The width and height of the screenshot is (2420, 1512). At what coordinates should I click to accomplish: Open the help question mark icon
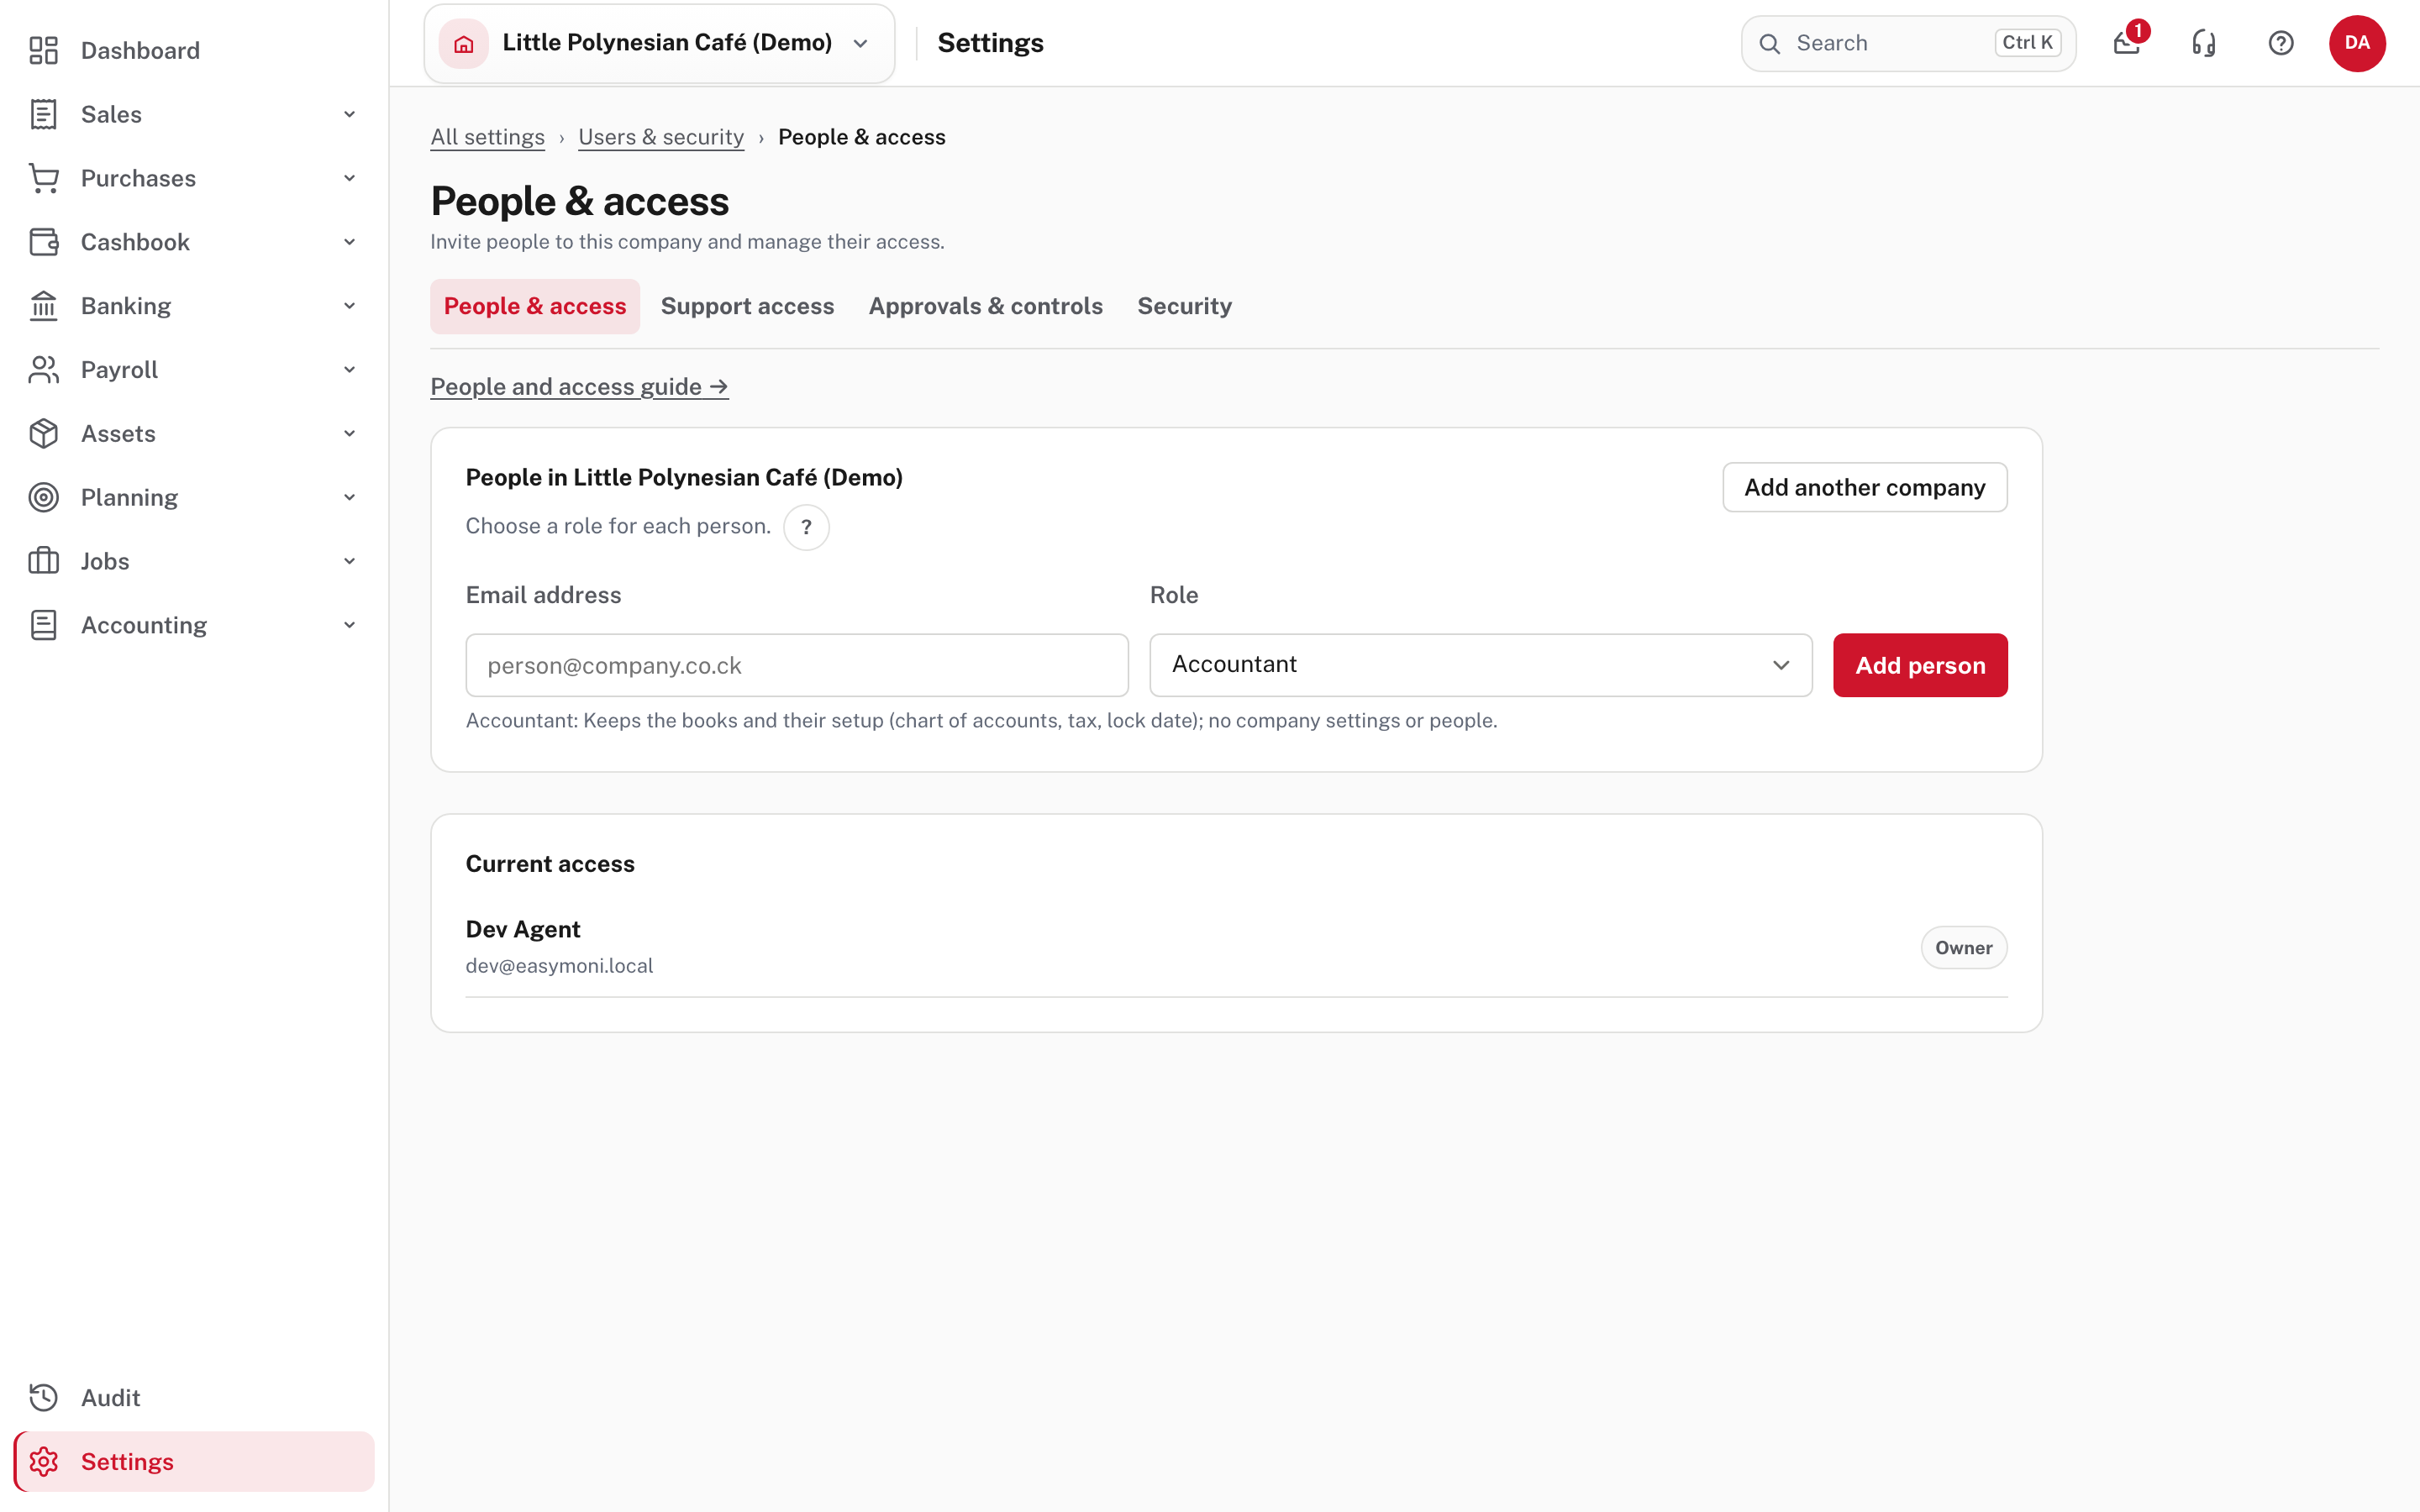tap(2281, 43)
